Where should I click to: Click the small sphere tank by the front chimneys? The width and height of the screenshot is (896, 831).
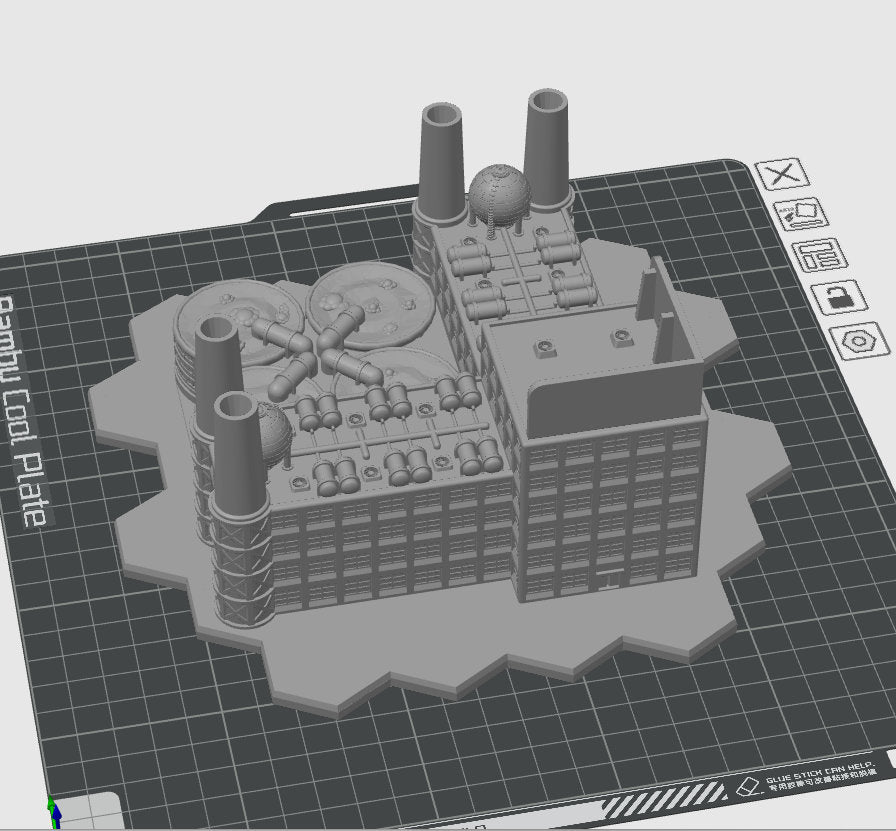(x=274, y=432)
